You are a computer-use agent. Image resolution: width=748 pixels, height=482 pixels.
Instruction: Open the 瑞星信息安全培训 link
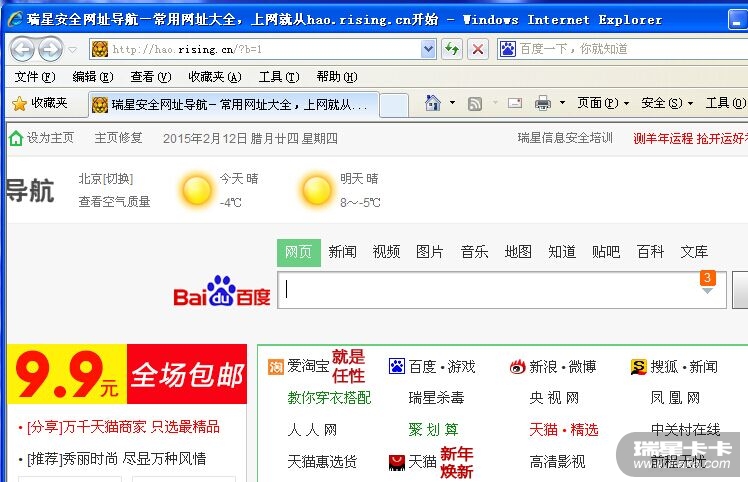click(x=565, y=138)
